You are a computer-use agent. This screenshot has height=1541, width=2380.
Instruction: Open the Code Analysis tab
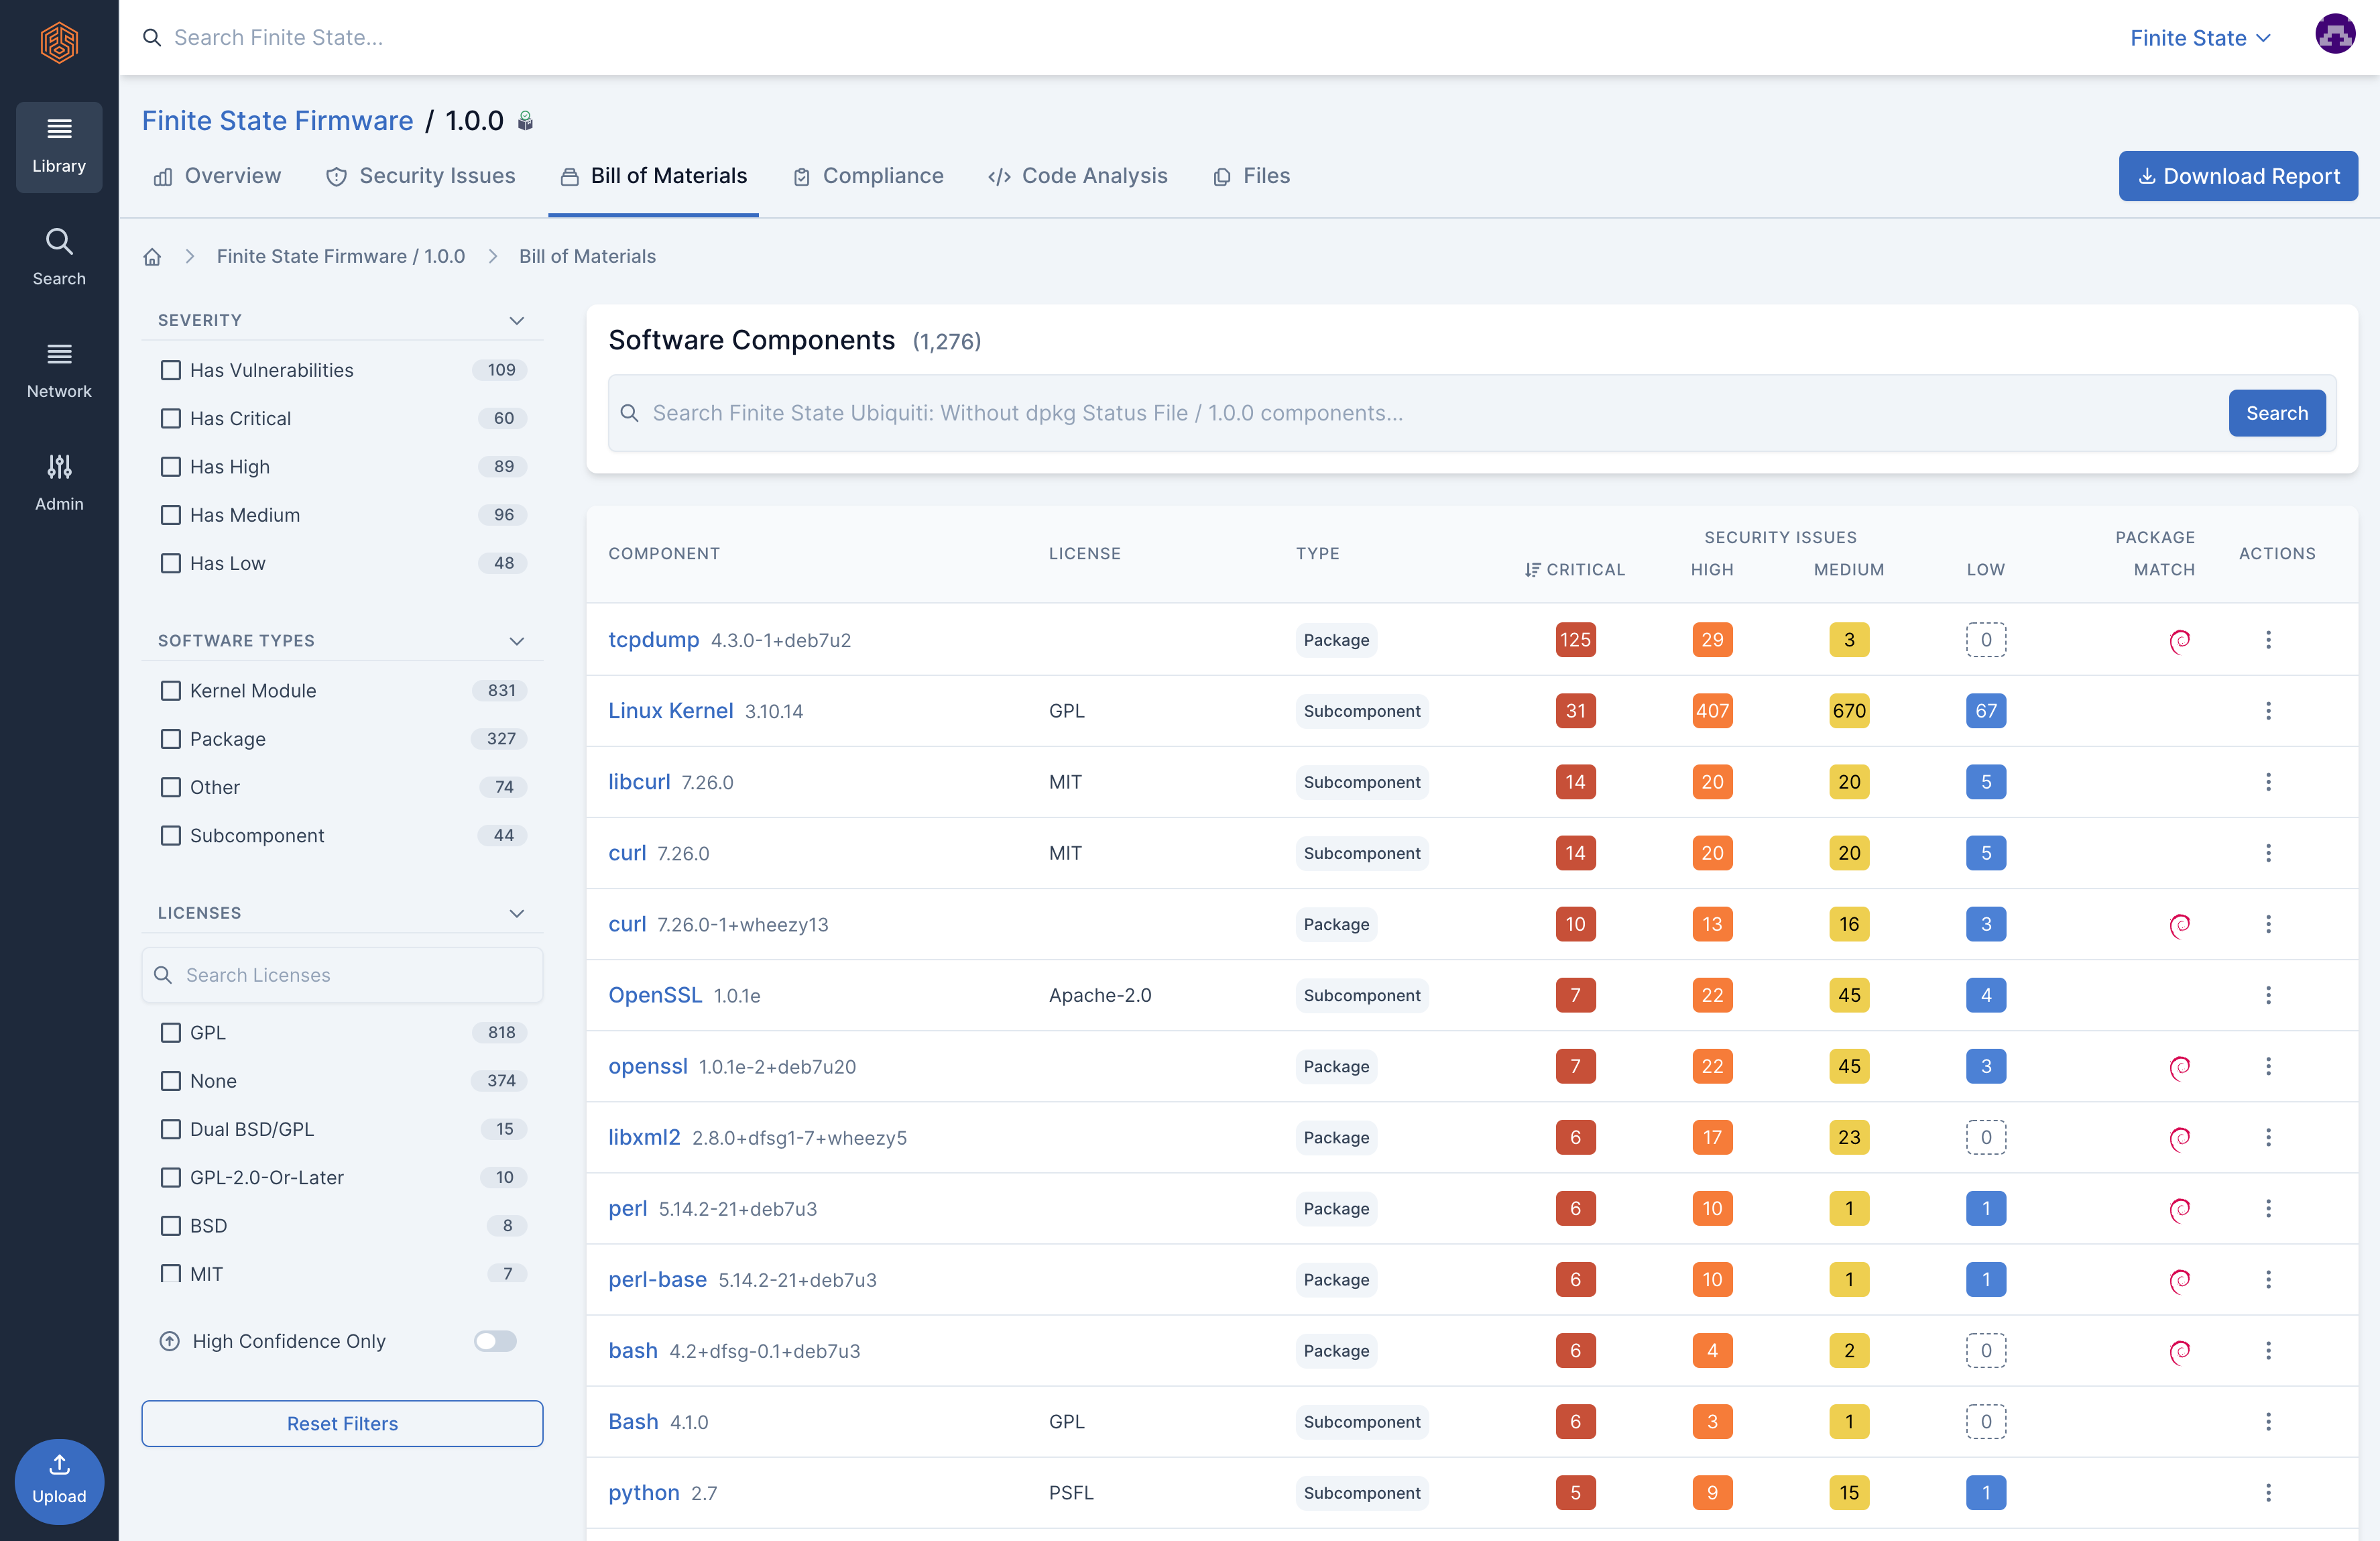pos(1078,176)
